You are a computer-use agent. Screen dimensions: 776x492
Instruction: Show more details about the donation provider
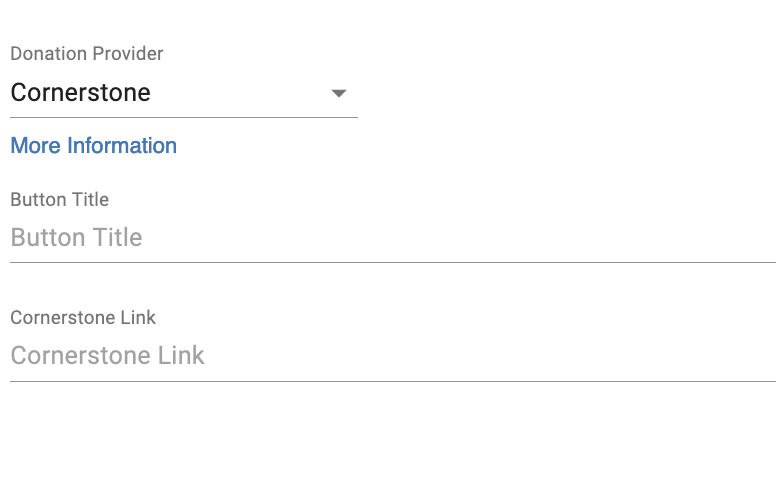(x=93, y=146)
